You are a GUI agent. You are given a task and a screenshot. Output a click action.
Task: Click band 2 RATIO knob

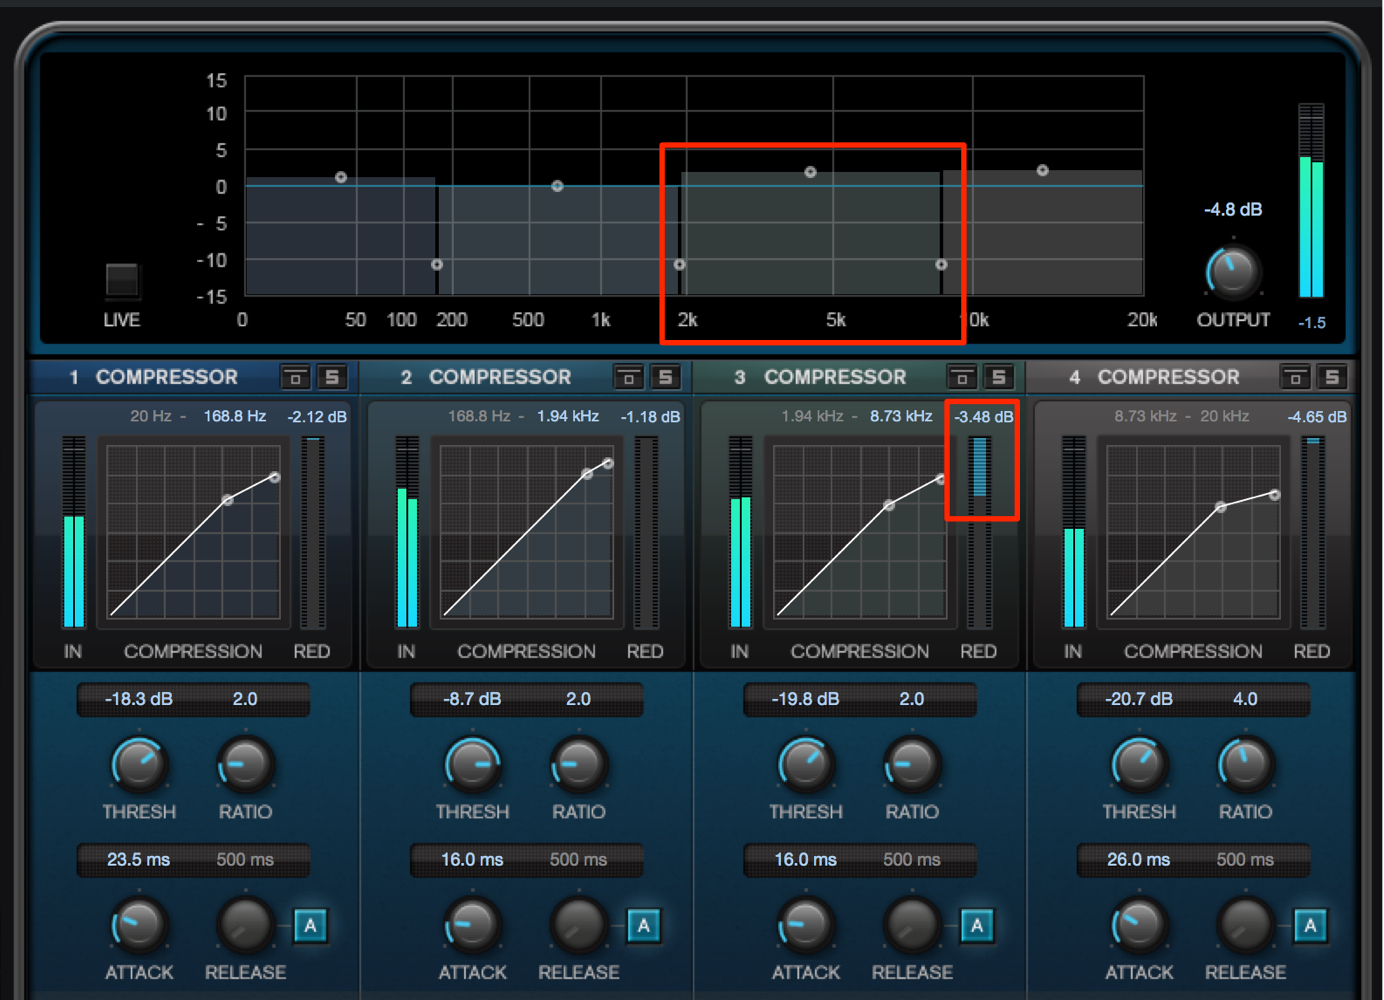tap(578, 765)
